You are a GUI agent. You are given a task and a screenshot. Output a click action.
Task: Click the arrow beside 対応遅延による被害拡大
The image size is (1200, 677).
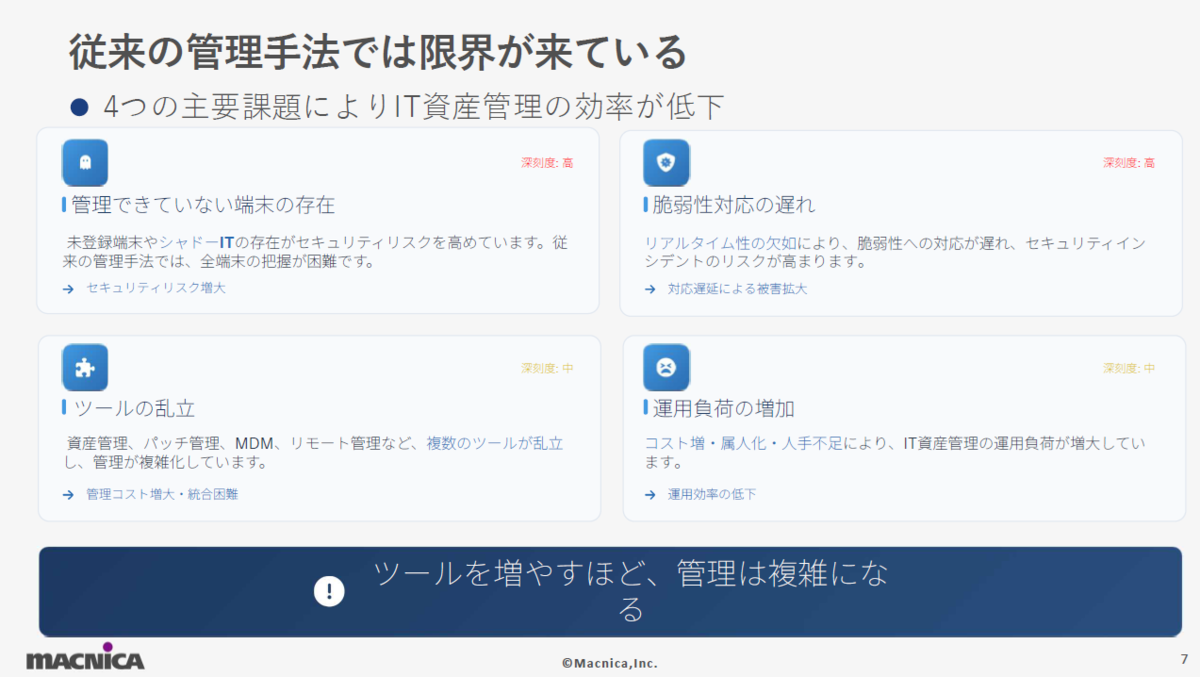650,289
